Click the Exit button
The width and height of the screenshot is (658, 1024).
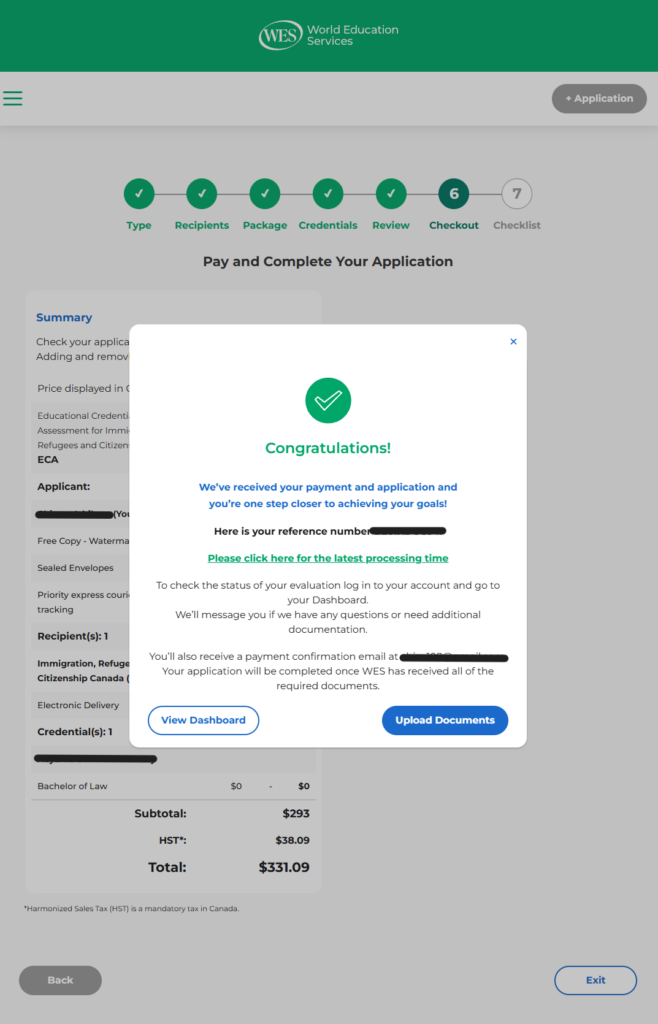coord(595,980)
